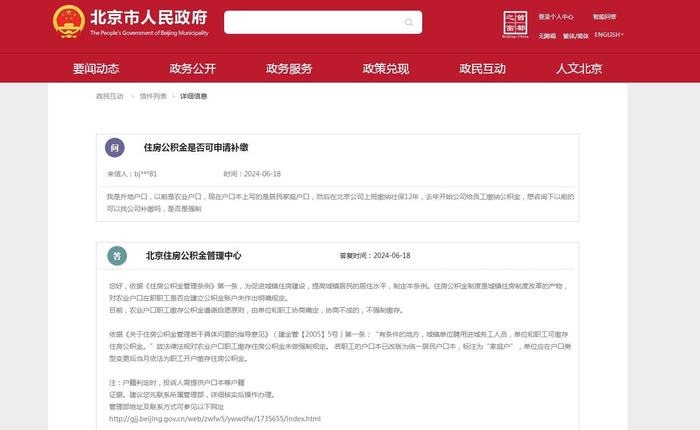Click 北京市人民政府 site title
This screenshot has width=700, height=430.
click(149, 17)
